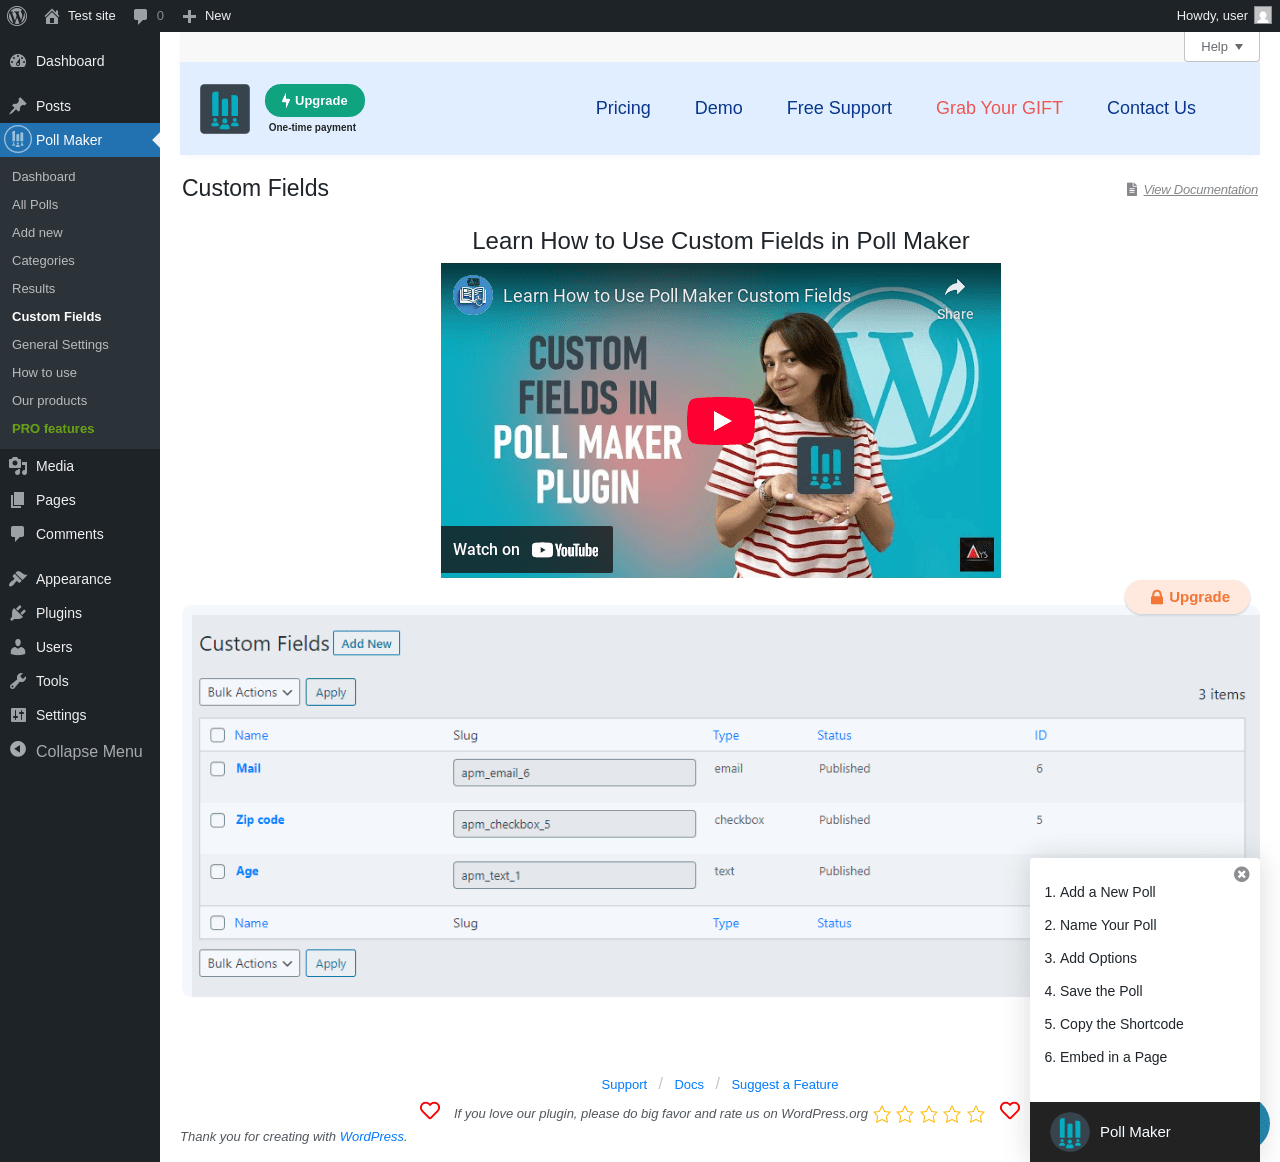Click the orange Upgrade lock button
The width and height of the screenshot is (1280, 1162).
[x=1188, y=597]
